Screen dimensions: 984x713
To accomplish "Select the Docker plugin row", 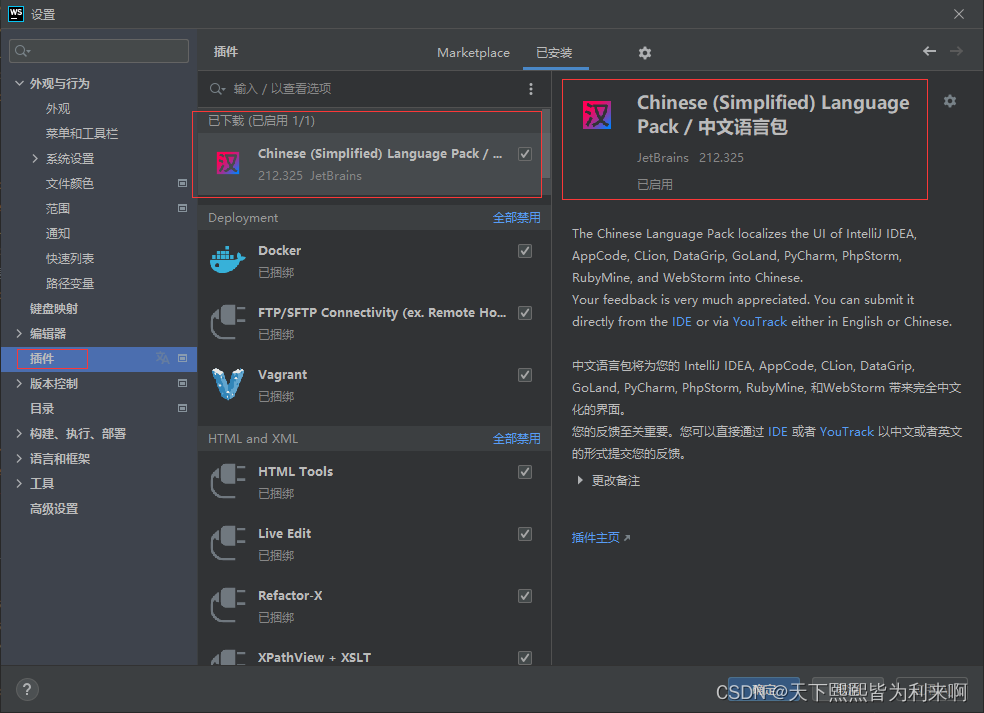I will [374, 260].
